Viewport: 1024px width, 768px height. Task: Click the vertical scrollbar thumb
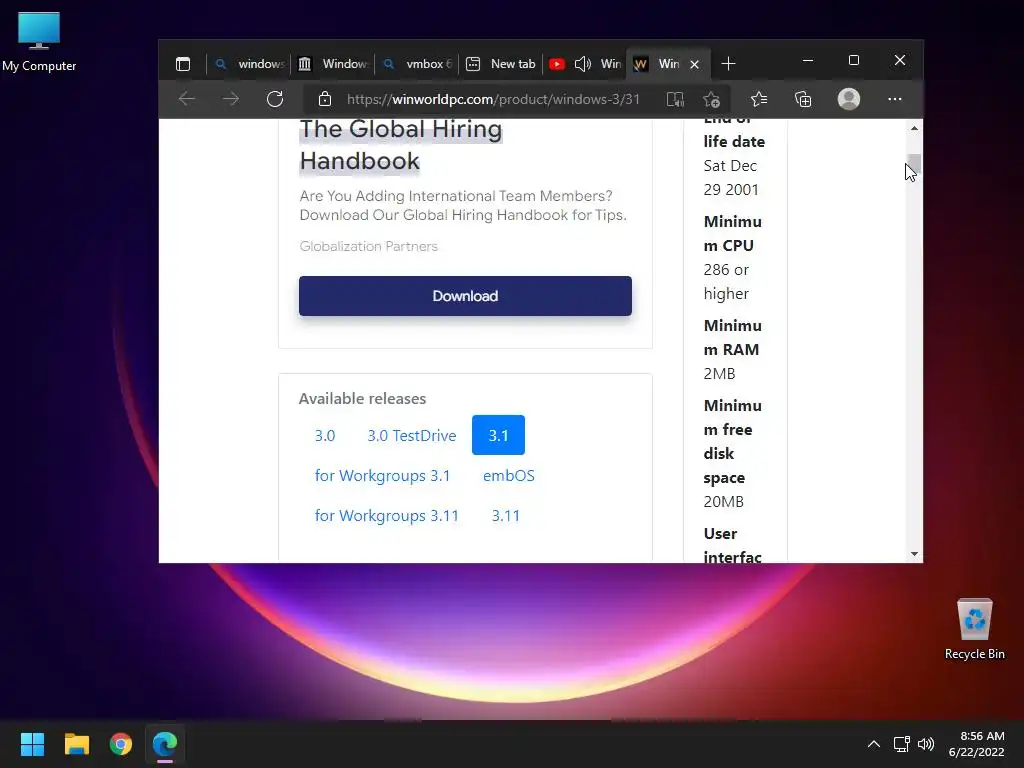pos(914,164)
